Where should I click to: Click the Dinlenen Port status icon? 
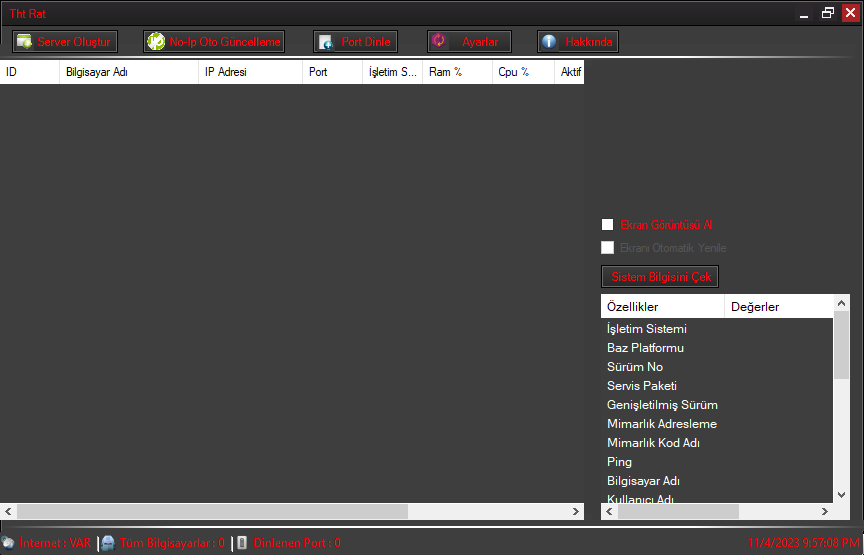242,543
